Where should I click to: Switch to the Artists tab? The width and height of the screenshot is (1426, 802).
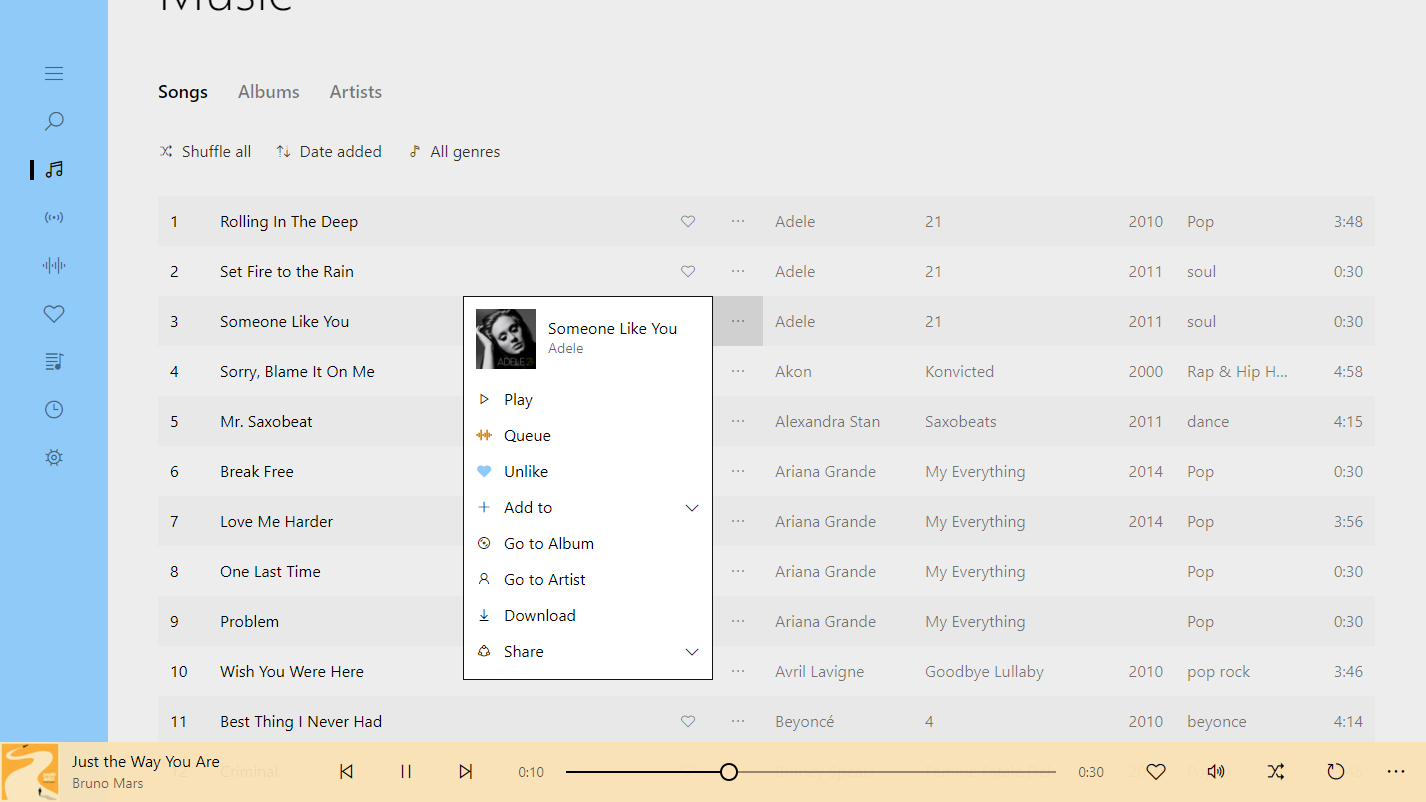coord(356,92)
